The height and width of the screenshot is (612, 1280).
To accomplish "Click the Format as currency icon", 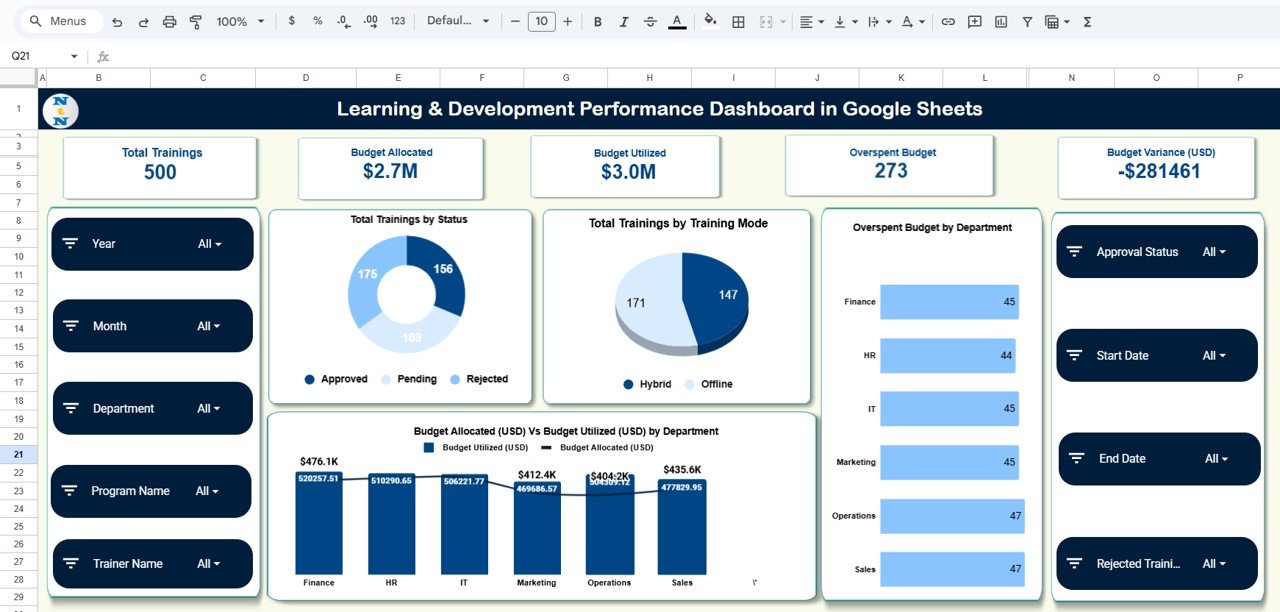I will coord(290,21).
